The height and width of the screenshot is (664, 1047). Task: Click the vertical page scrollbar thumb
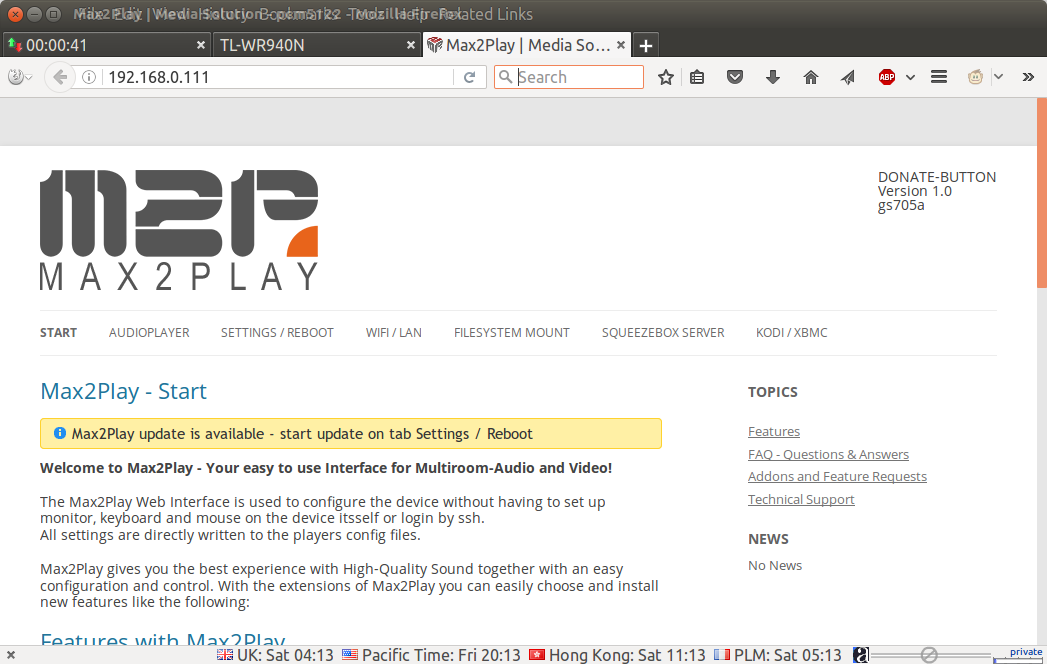1042,193
